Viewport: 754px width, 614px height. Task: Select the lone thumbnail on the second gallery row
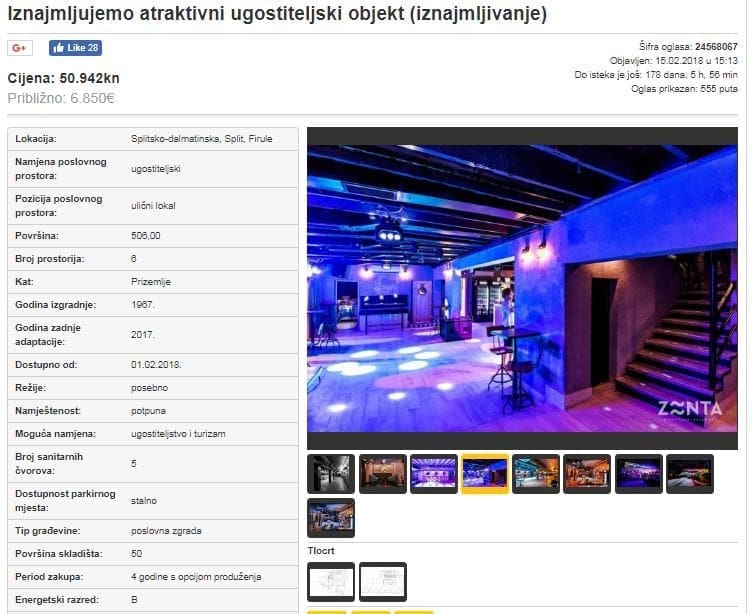point(331,518)
